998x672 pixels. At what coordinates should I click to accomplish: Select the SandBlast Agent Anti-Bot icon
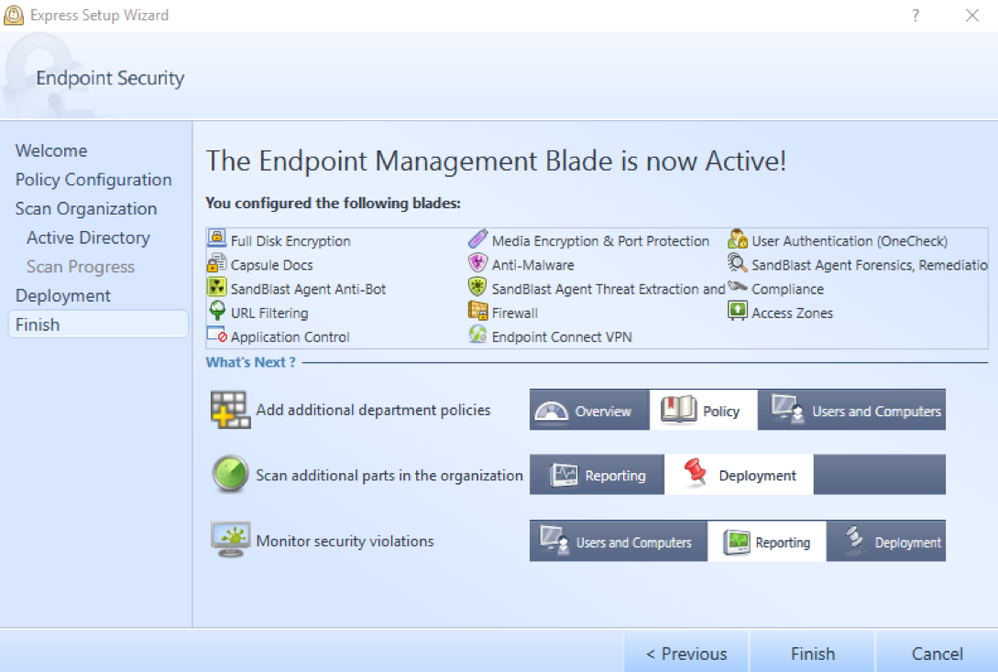tap(216, 287)
